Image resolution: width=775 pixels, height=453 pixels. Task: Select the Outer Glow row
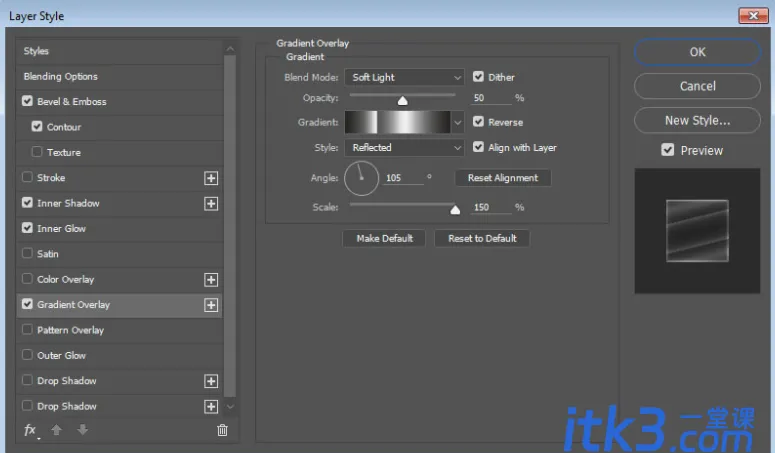[120, 356]
